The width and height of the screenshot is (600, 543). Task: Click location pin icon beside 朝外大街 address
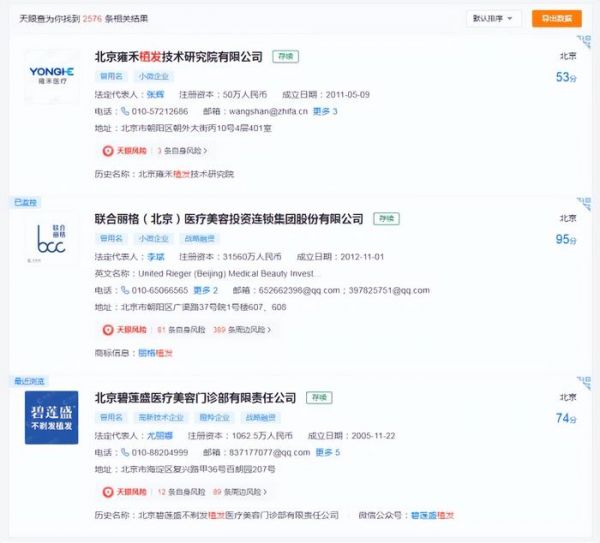pos(113,128)
